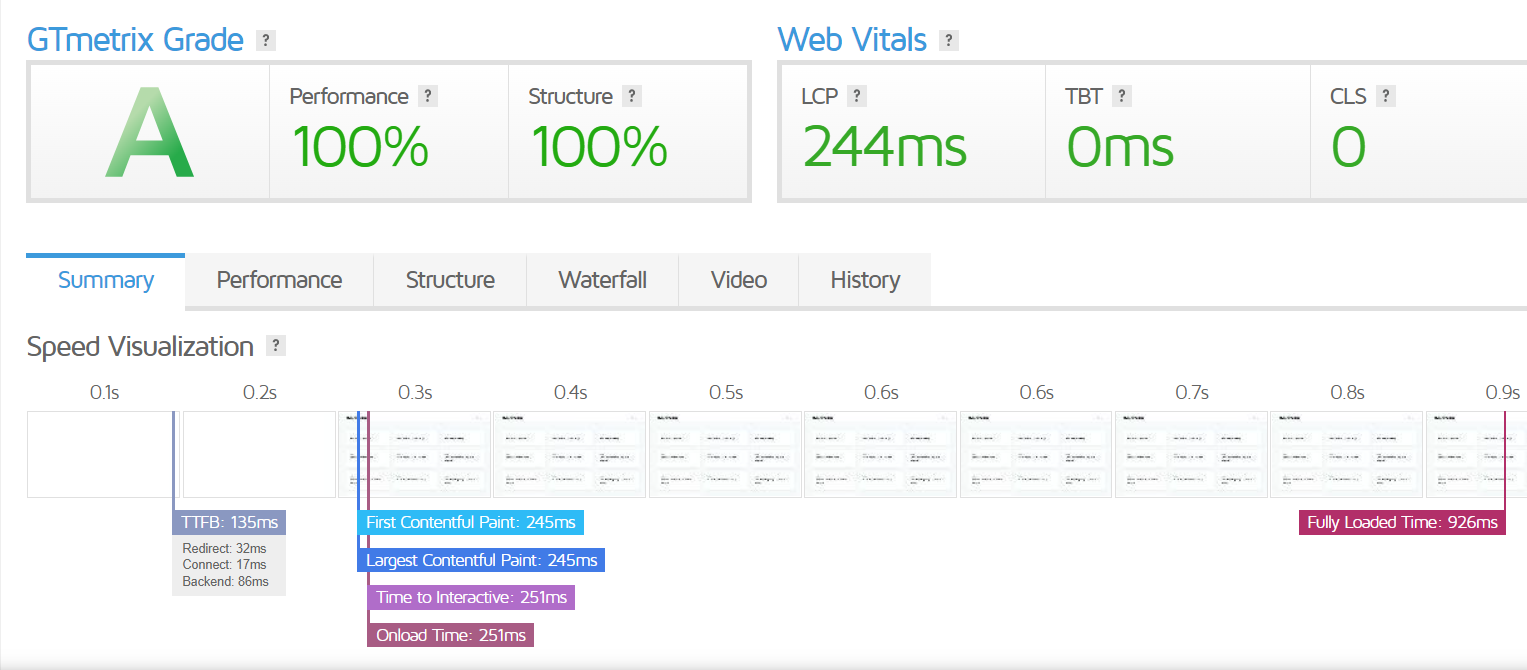The width and height of the screenshot is (1527, 670).
Task: Click the filmstrip frame under 0.5s
Action: click(x=725, y=454)
